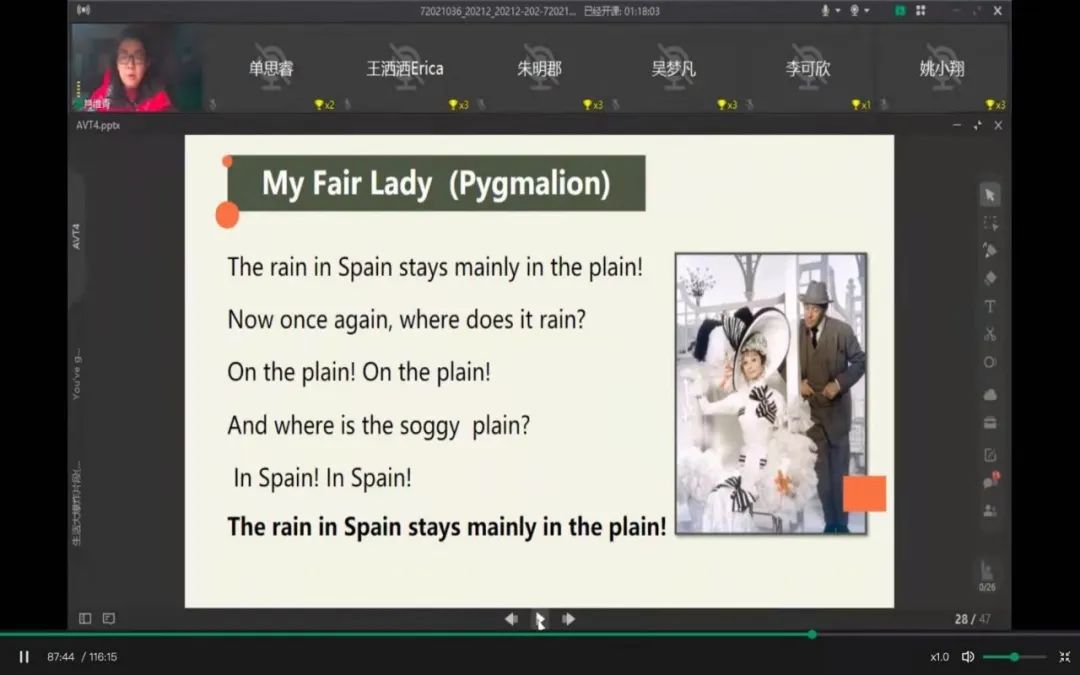Open the edit note icon
The width and height of the screenshot is (1080, 675).
click(x=990, y=455)
